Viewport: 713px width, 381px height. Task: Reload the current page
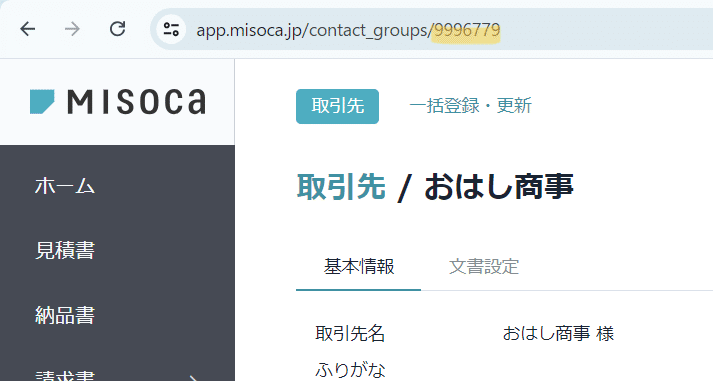click(117, 29)
